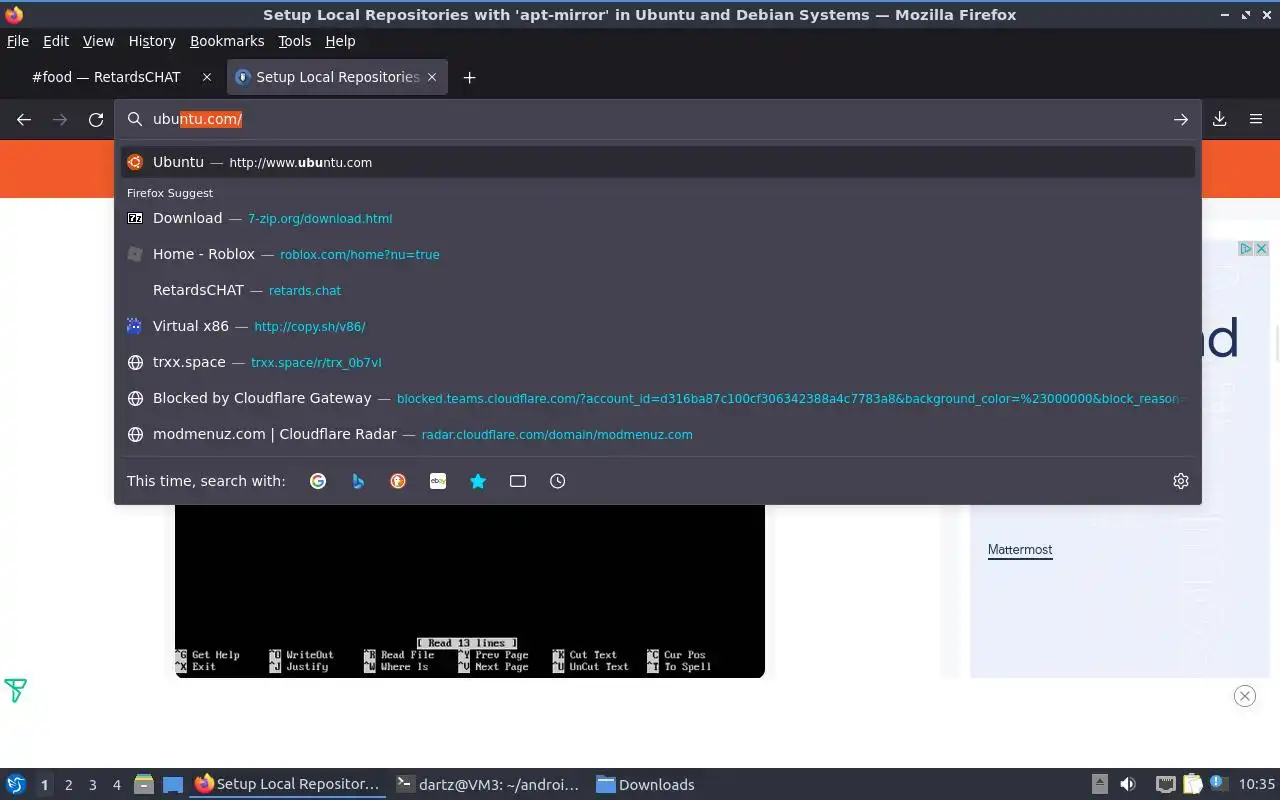1280x800 pixels.
Task: Open the History menu
Action: (151, 41)
